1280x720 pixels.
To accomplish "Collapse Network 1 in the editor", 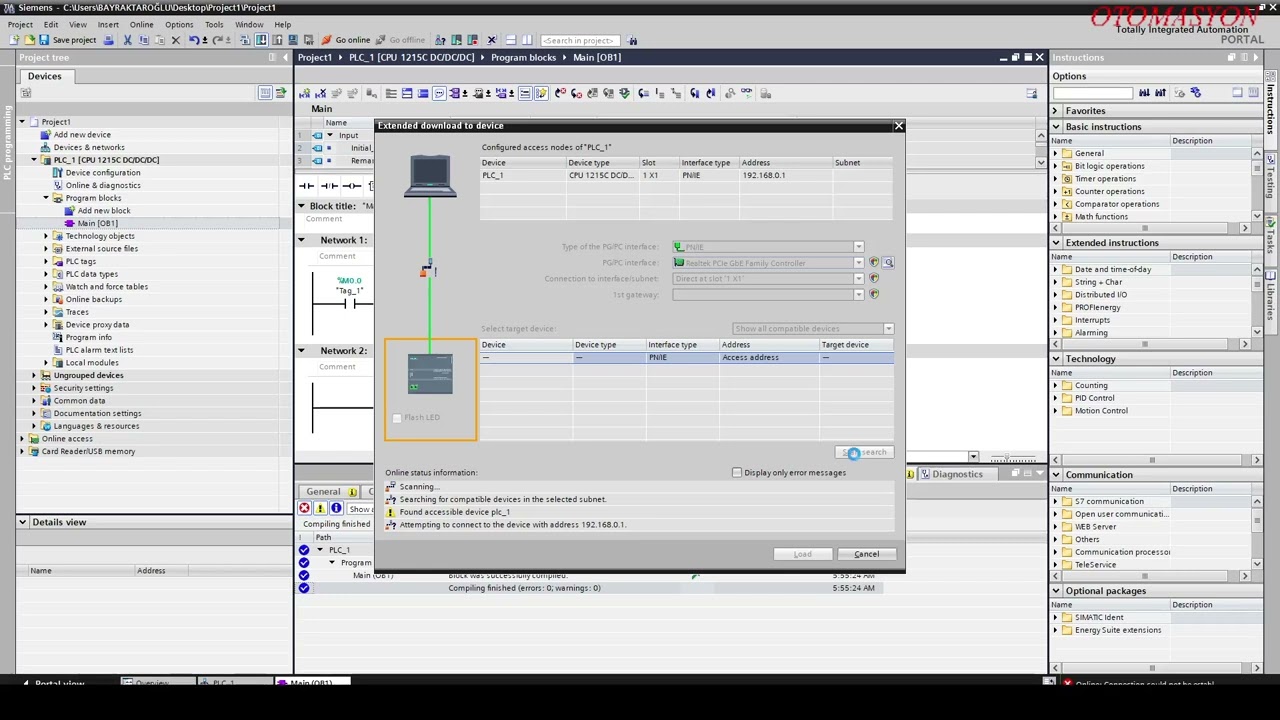I will click(301, 240).
